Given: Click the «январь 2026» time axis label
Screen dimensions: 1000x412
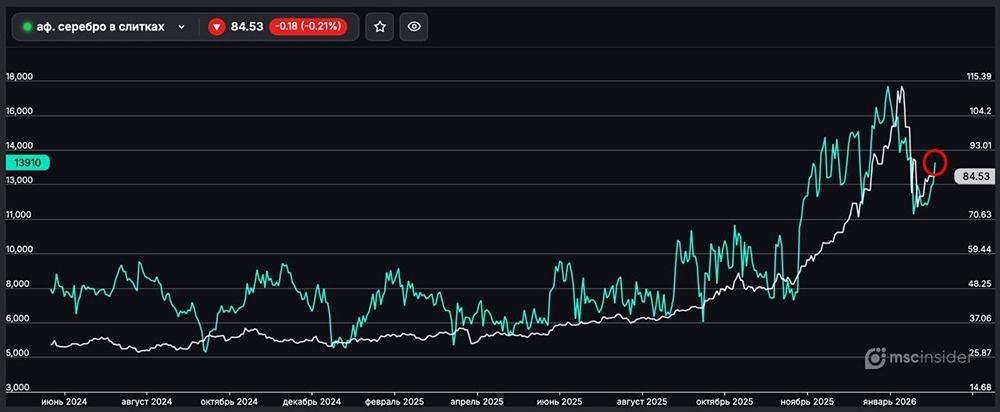Looking at the screenshot, I should coord(889,400).
